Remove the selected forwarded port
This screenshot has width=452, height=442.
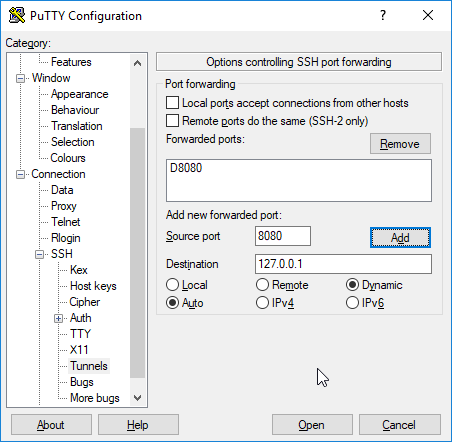400,144
